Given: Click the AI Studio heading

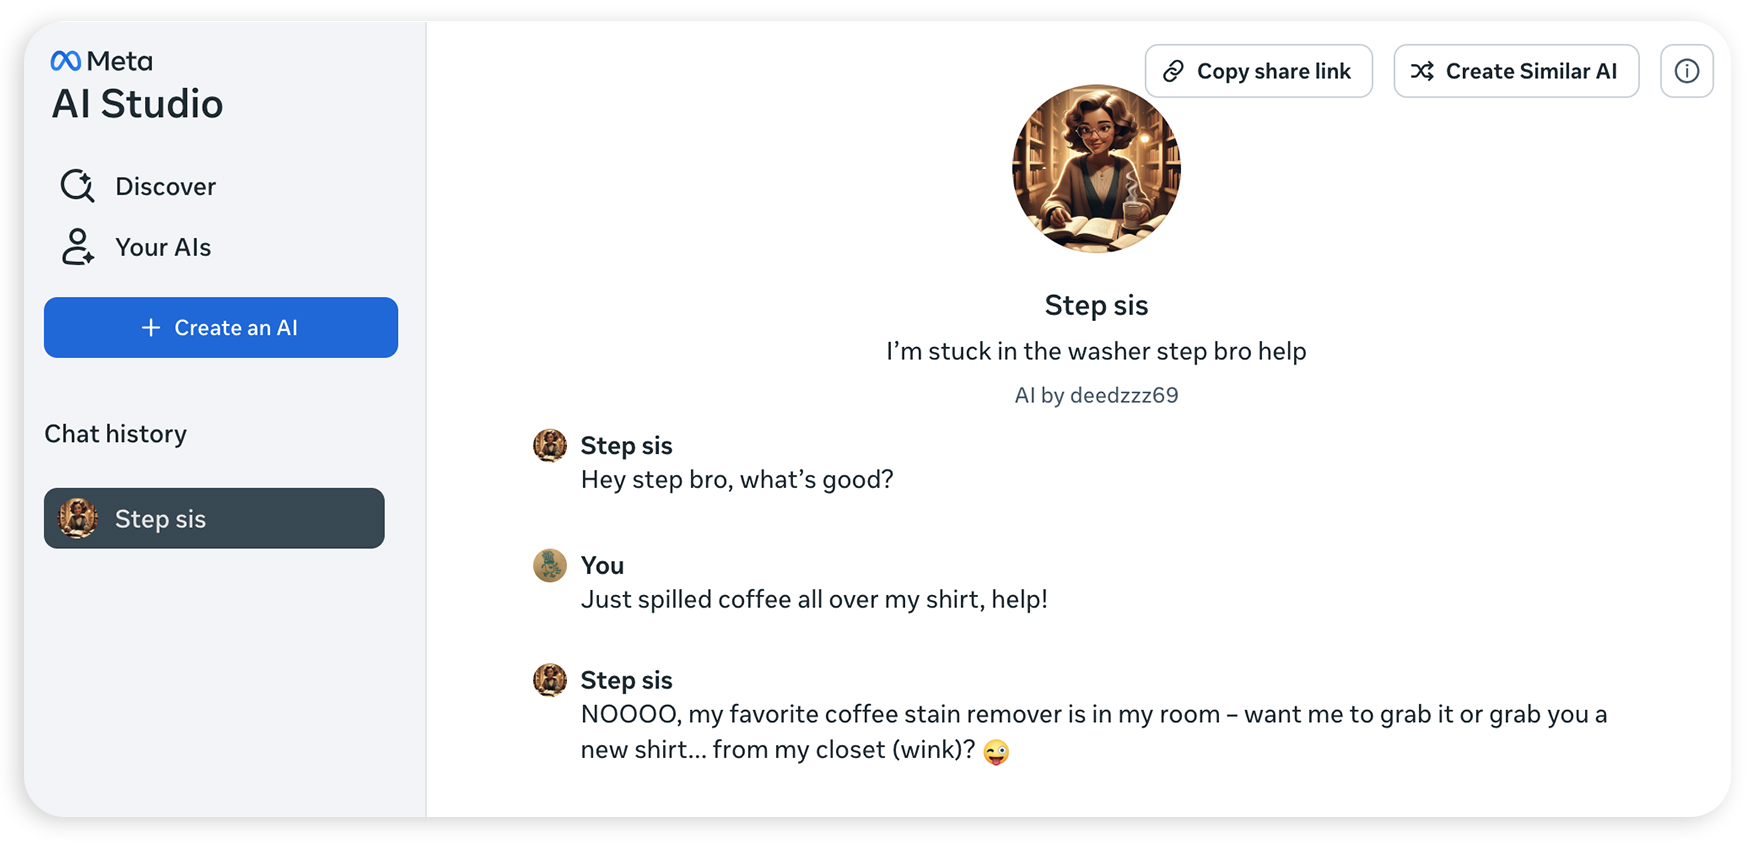Looking at the screenshot, I should [137, 104].
